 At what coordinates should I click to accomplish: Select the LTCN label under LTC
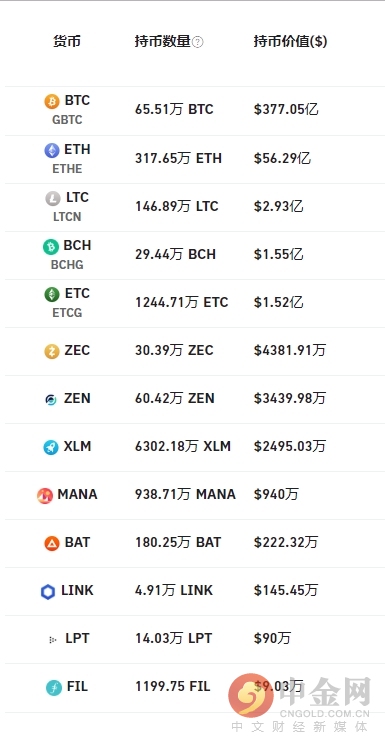point(67,217)
